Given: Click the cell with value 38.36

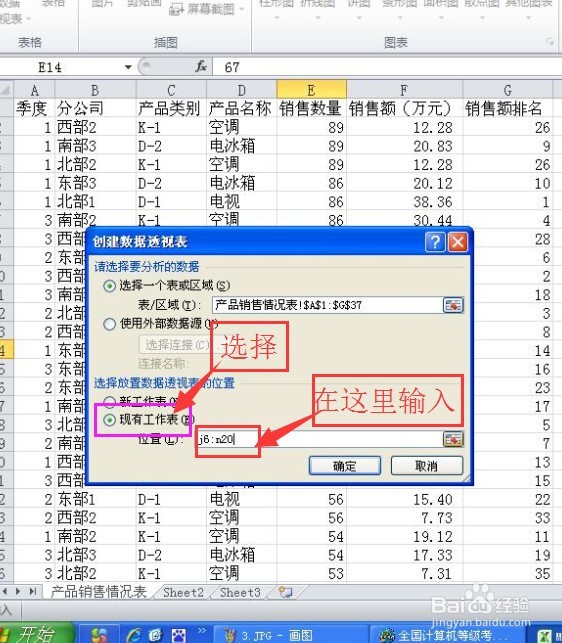Looking at the screenshot, I should [404, 202].
